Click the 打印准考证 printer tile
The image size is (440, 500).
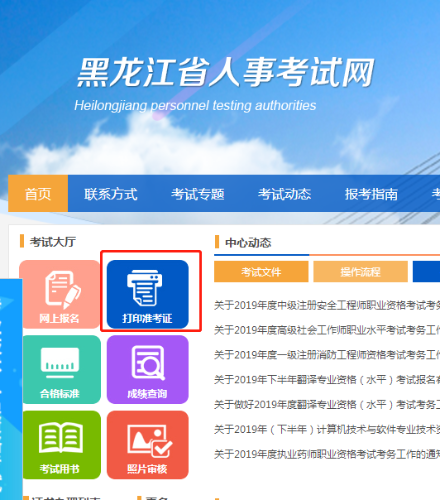[148, 294]
